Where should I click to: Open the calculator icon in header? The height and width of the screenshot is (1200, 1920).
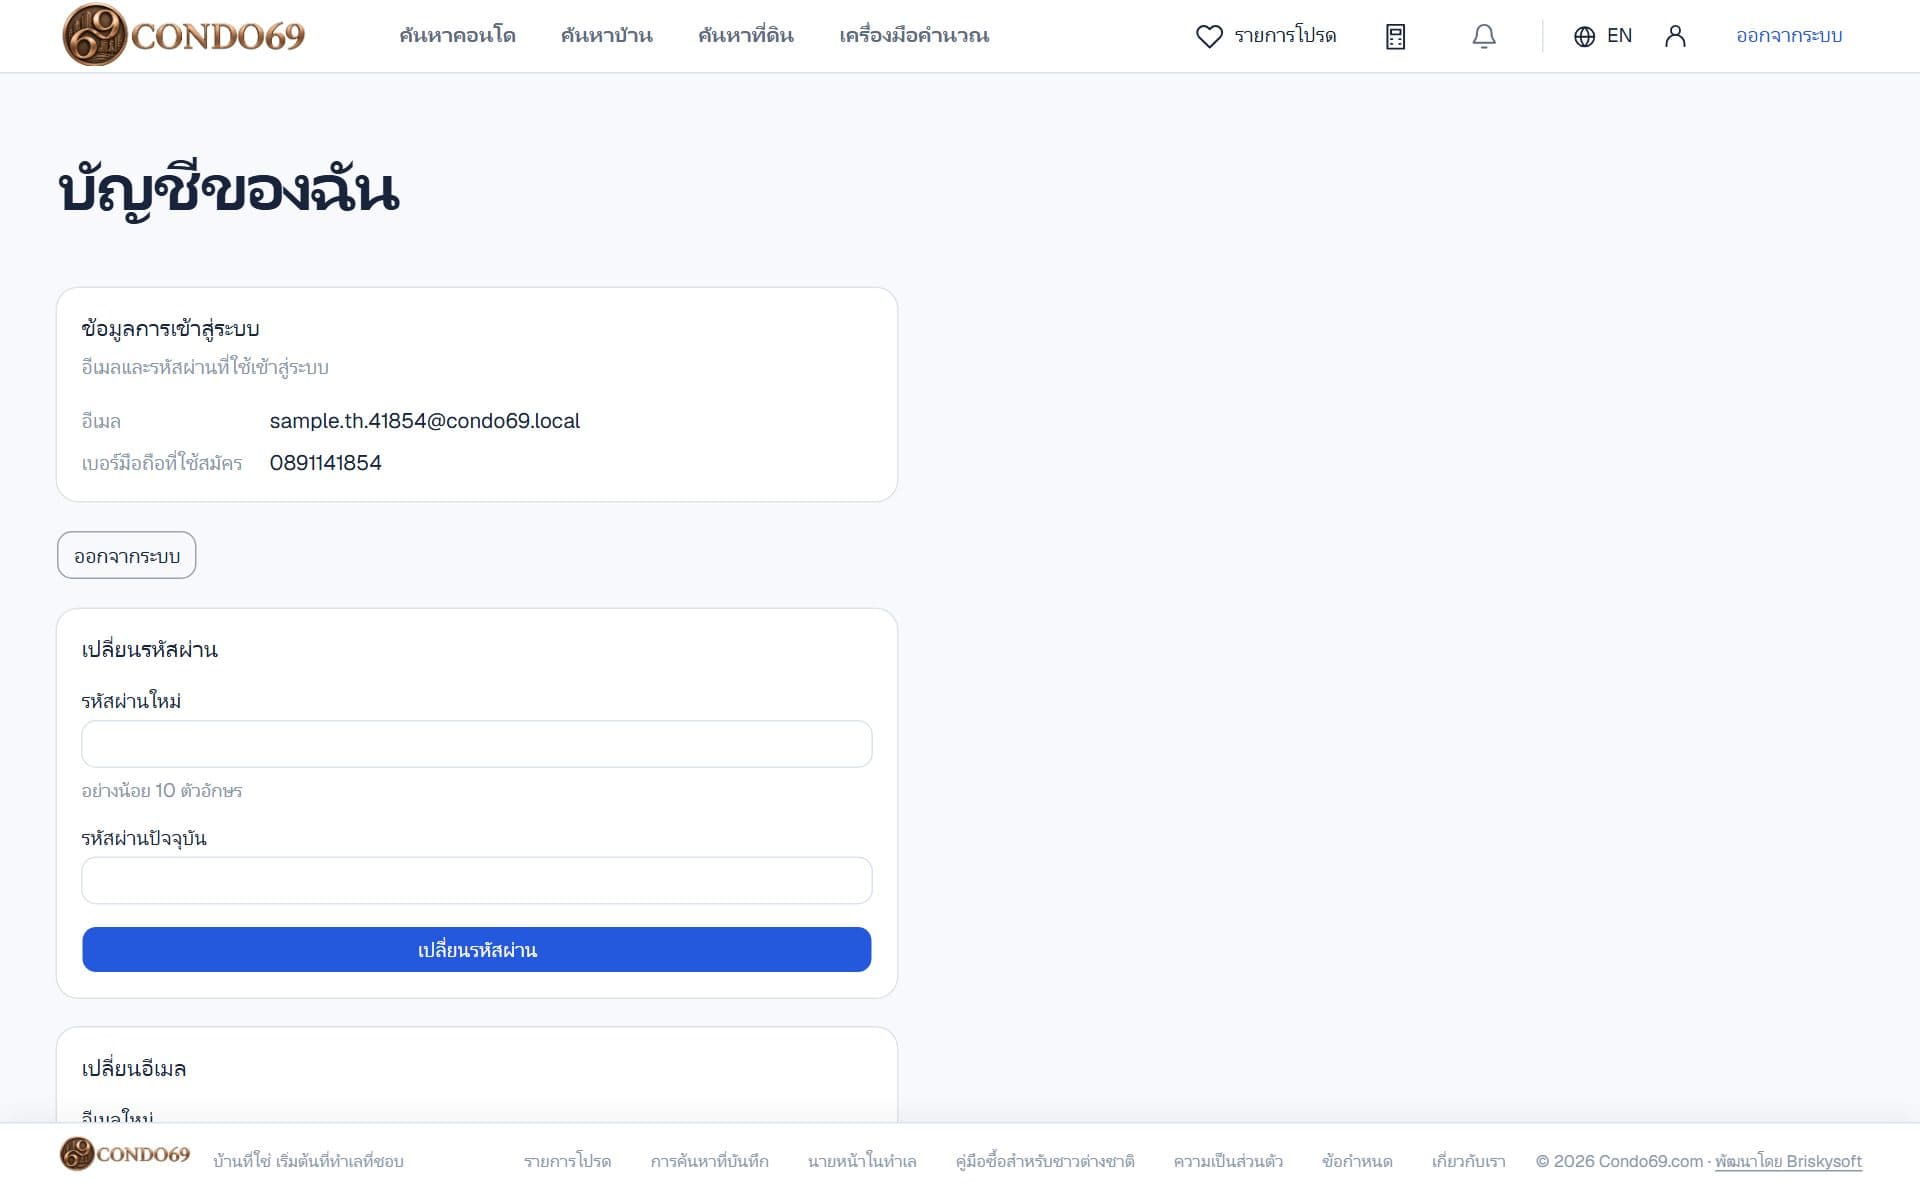[x=1395, y=36]
